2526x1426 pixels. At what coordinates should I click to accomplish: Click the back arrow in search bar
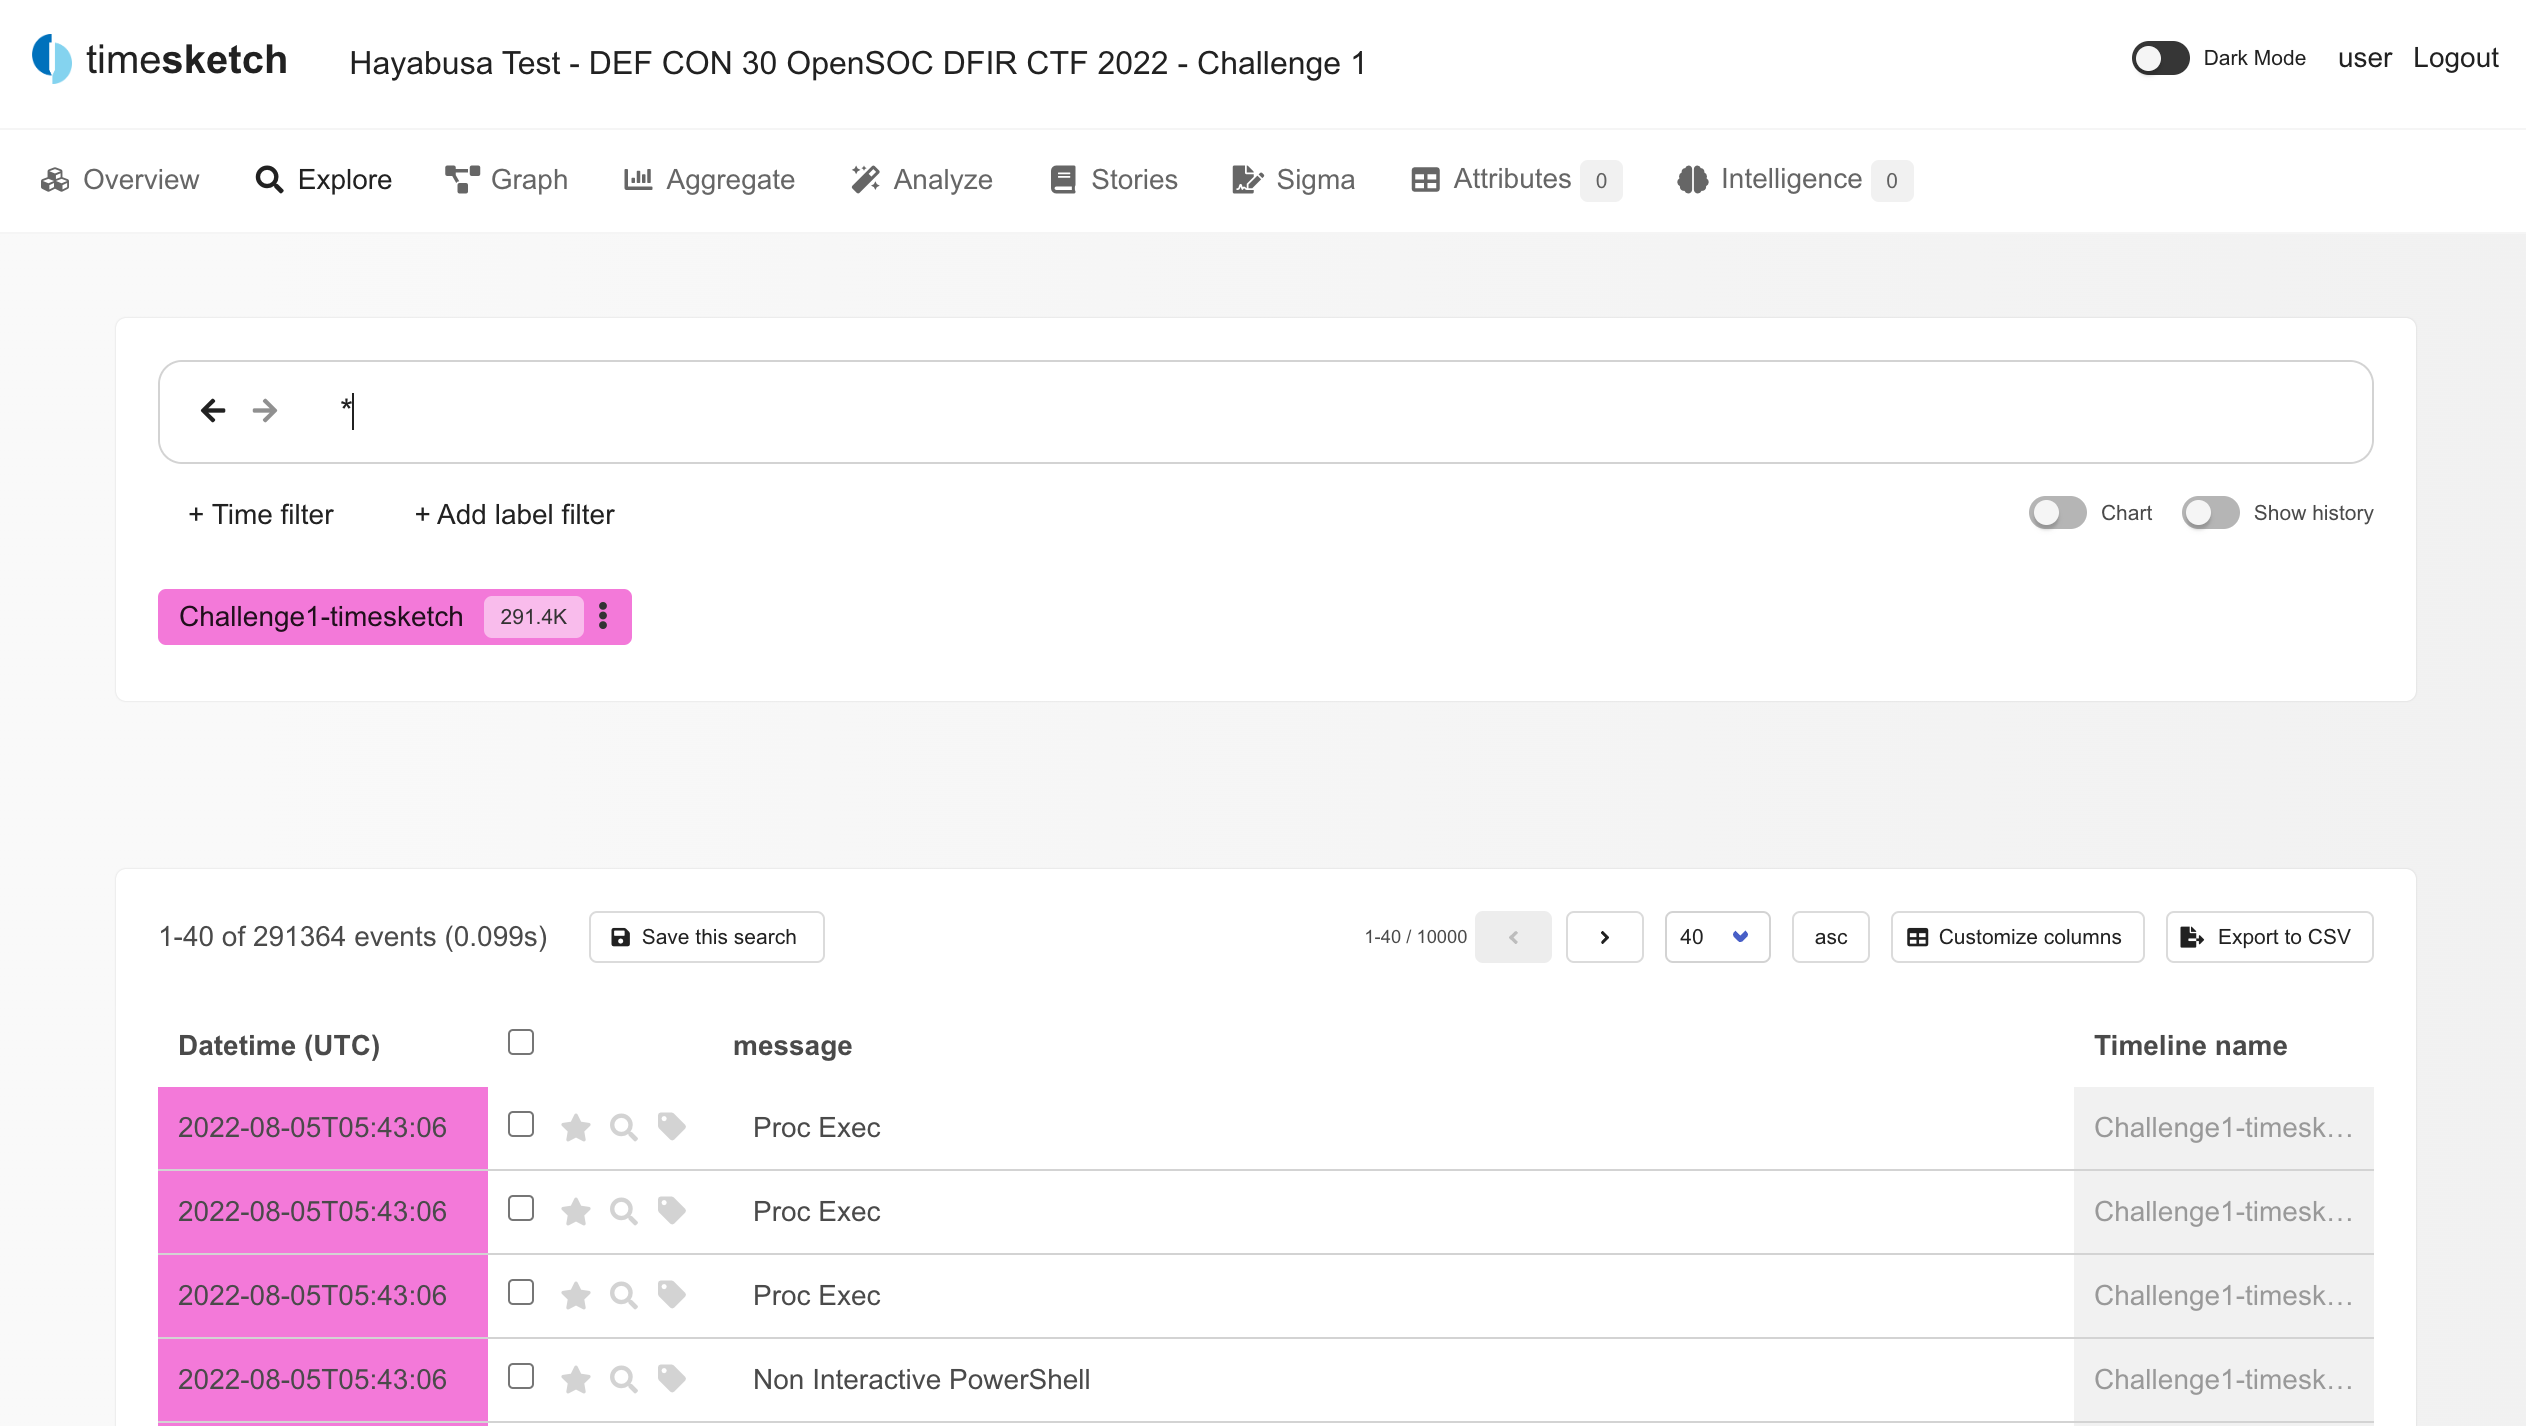[213, 410]
